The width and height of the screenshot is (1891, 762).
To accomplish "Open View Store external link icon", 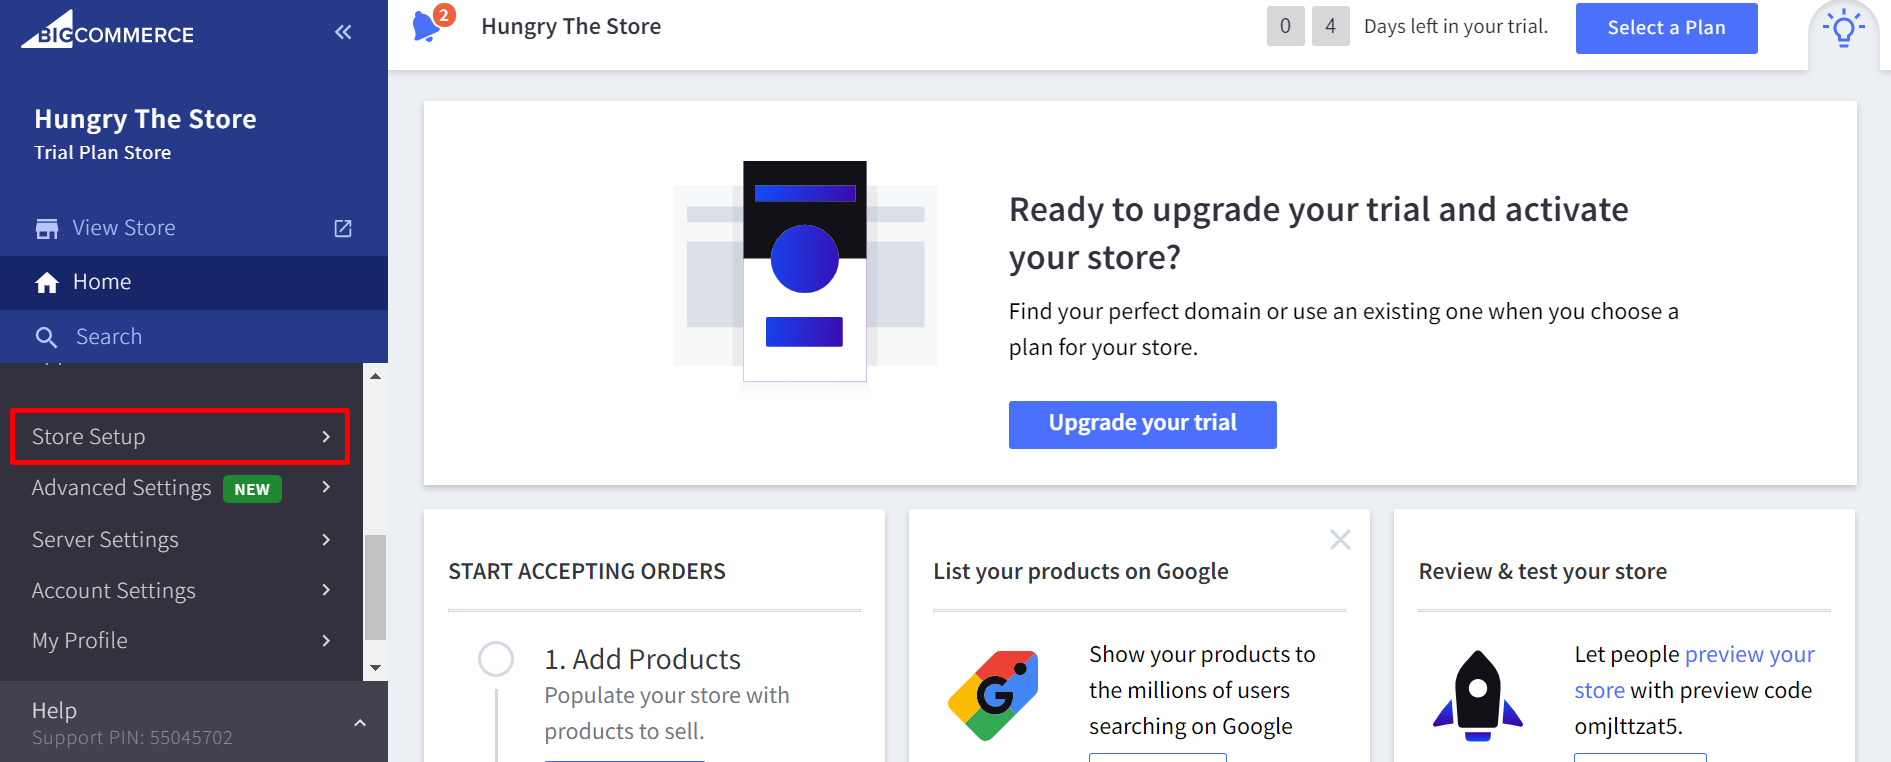I will click(x=343, y=228).
